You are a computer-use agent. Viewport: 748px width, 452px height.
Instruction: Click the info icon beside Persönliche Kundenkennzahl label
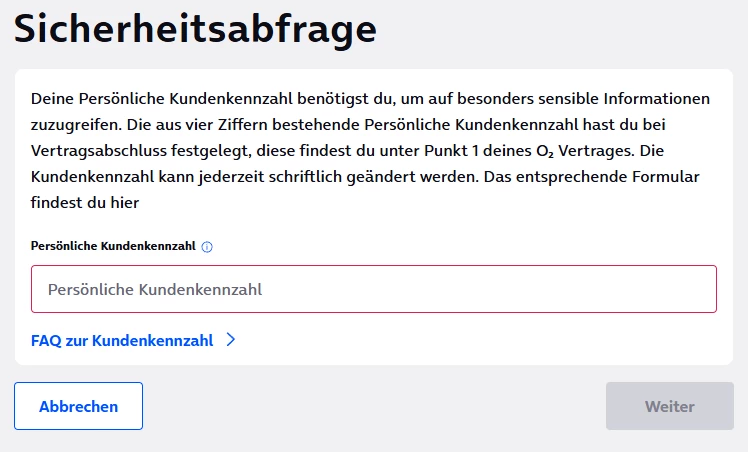click(207, 246)
